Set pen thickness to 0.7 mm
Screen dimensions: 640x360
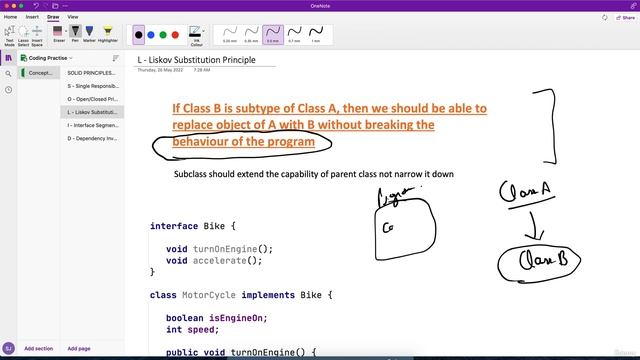(294, 35)
